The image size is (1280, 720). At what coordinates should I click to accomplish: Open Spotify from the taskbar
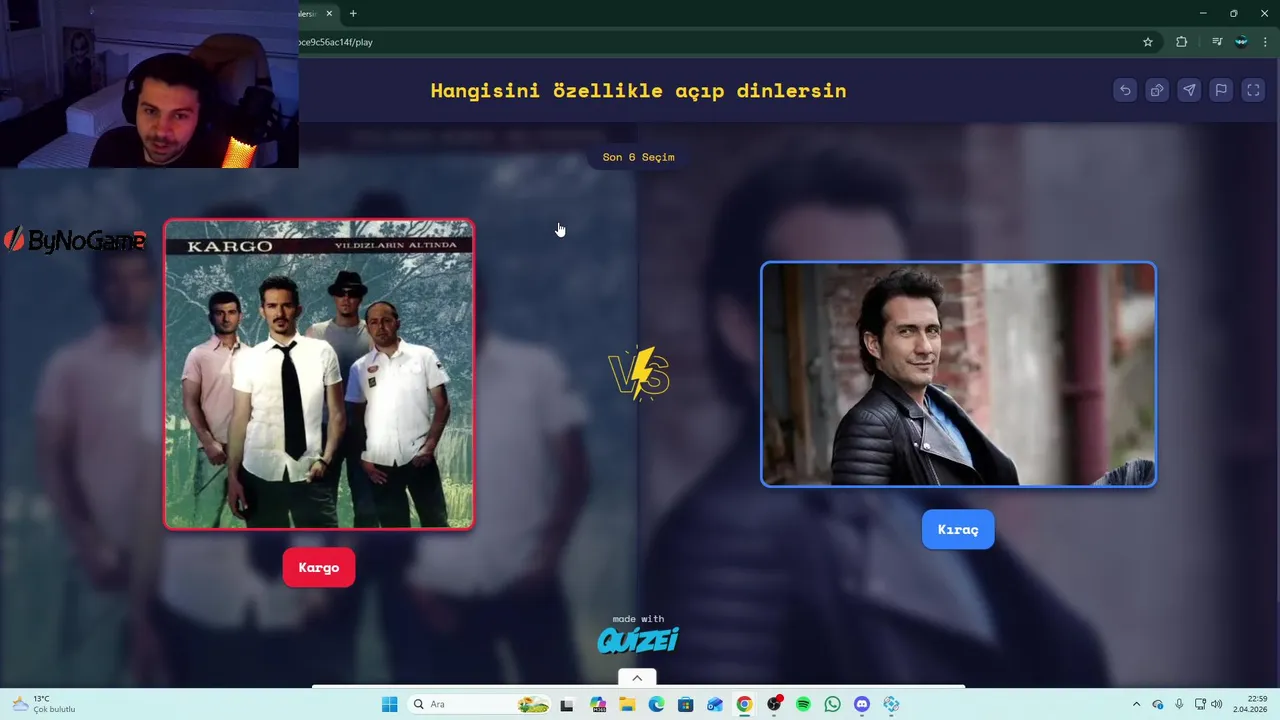pos(803,704)
